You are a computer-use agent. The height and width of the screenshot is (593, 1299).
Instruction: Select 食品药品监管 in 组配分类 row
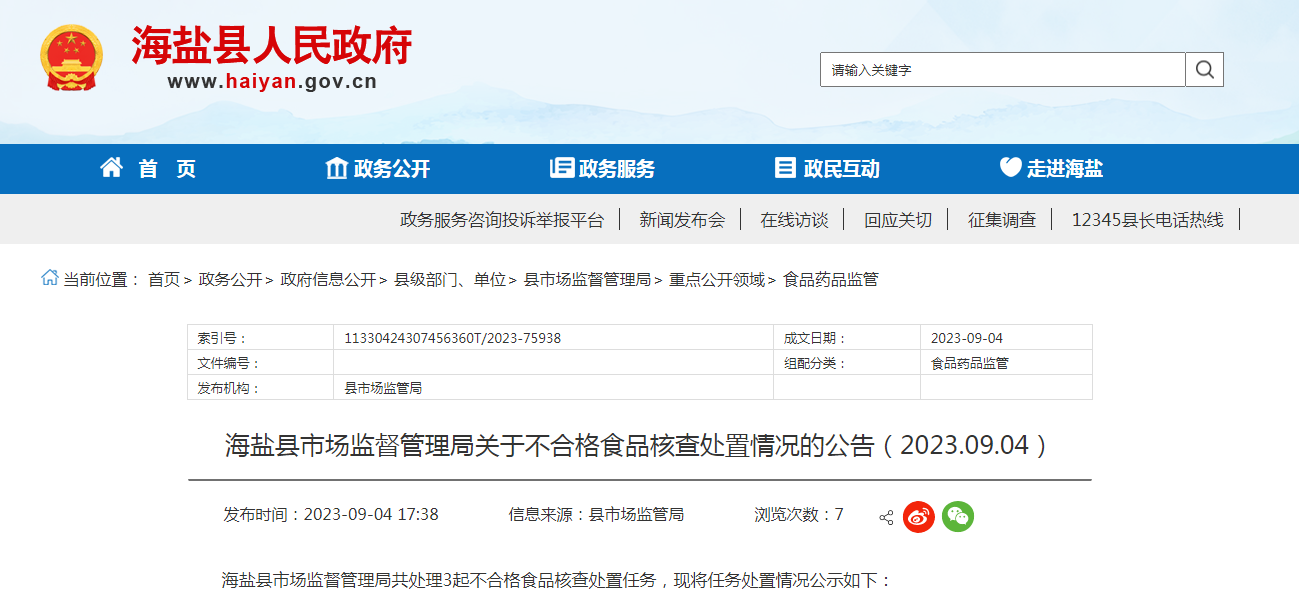(970, 363)
